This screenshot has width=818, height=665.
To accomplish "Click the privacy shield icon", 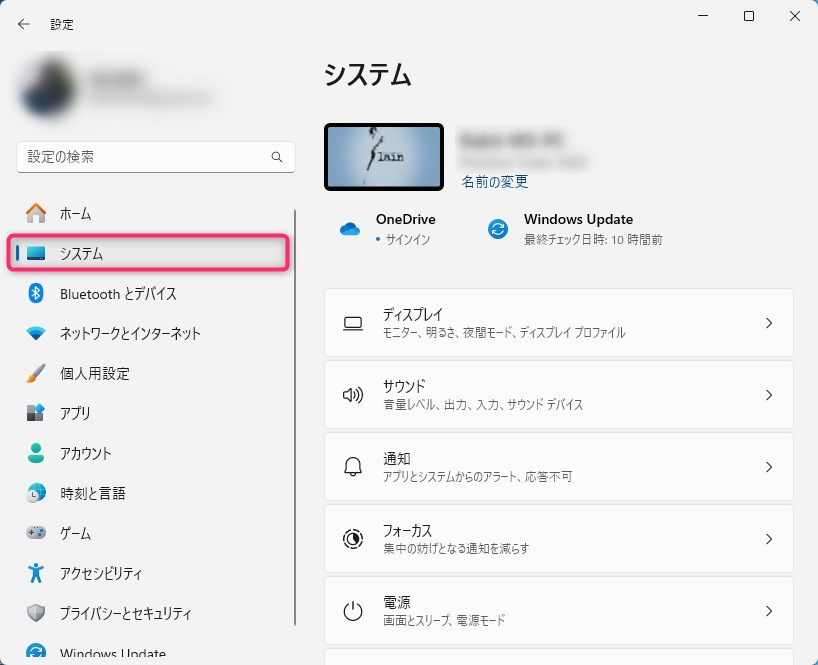I will point(36,613).
